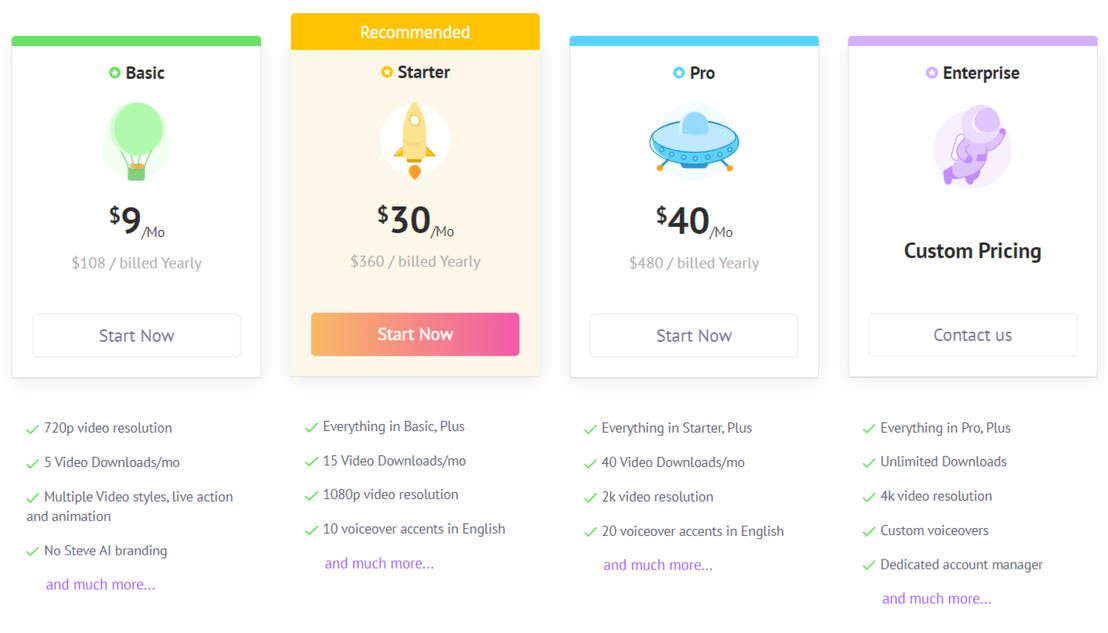Expand 'and much more...' under Pro features

click(657, 565)
